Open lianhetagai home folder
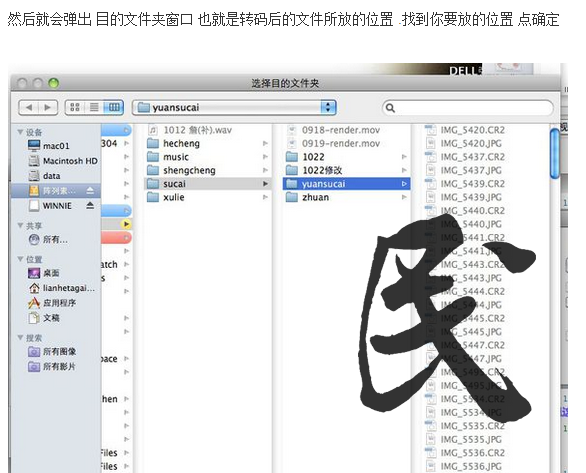Image resolution: width=586 pixels, height=473 pixels. [x=62, y=288]
